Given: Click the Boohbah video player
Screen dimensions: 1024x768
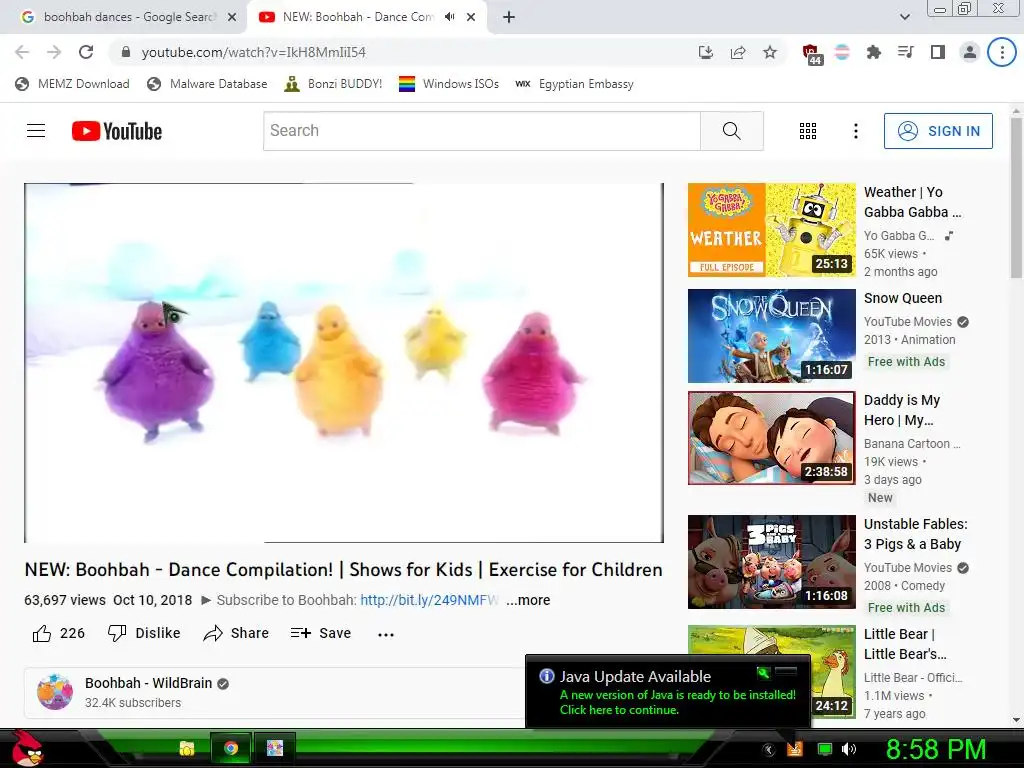Looking at the screenshot, I should (344, 362).
